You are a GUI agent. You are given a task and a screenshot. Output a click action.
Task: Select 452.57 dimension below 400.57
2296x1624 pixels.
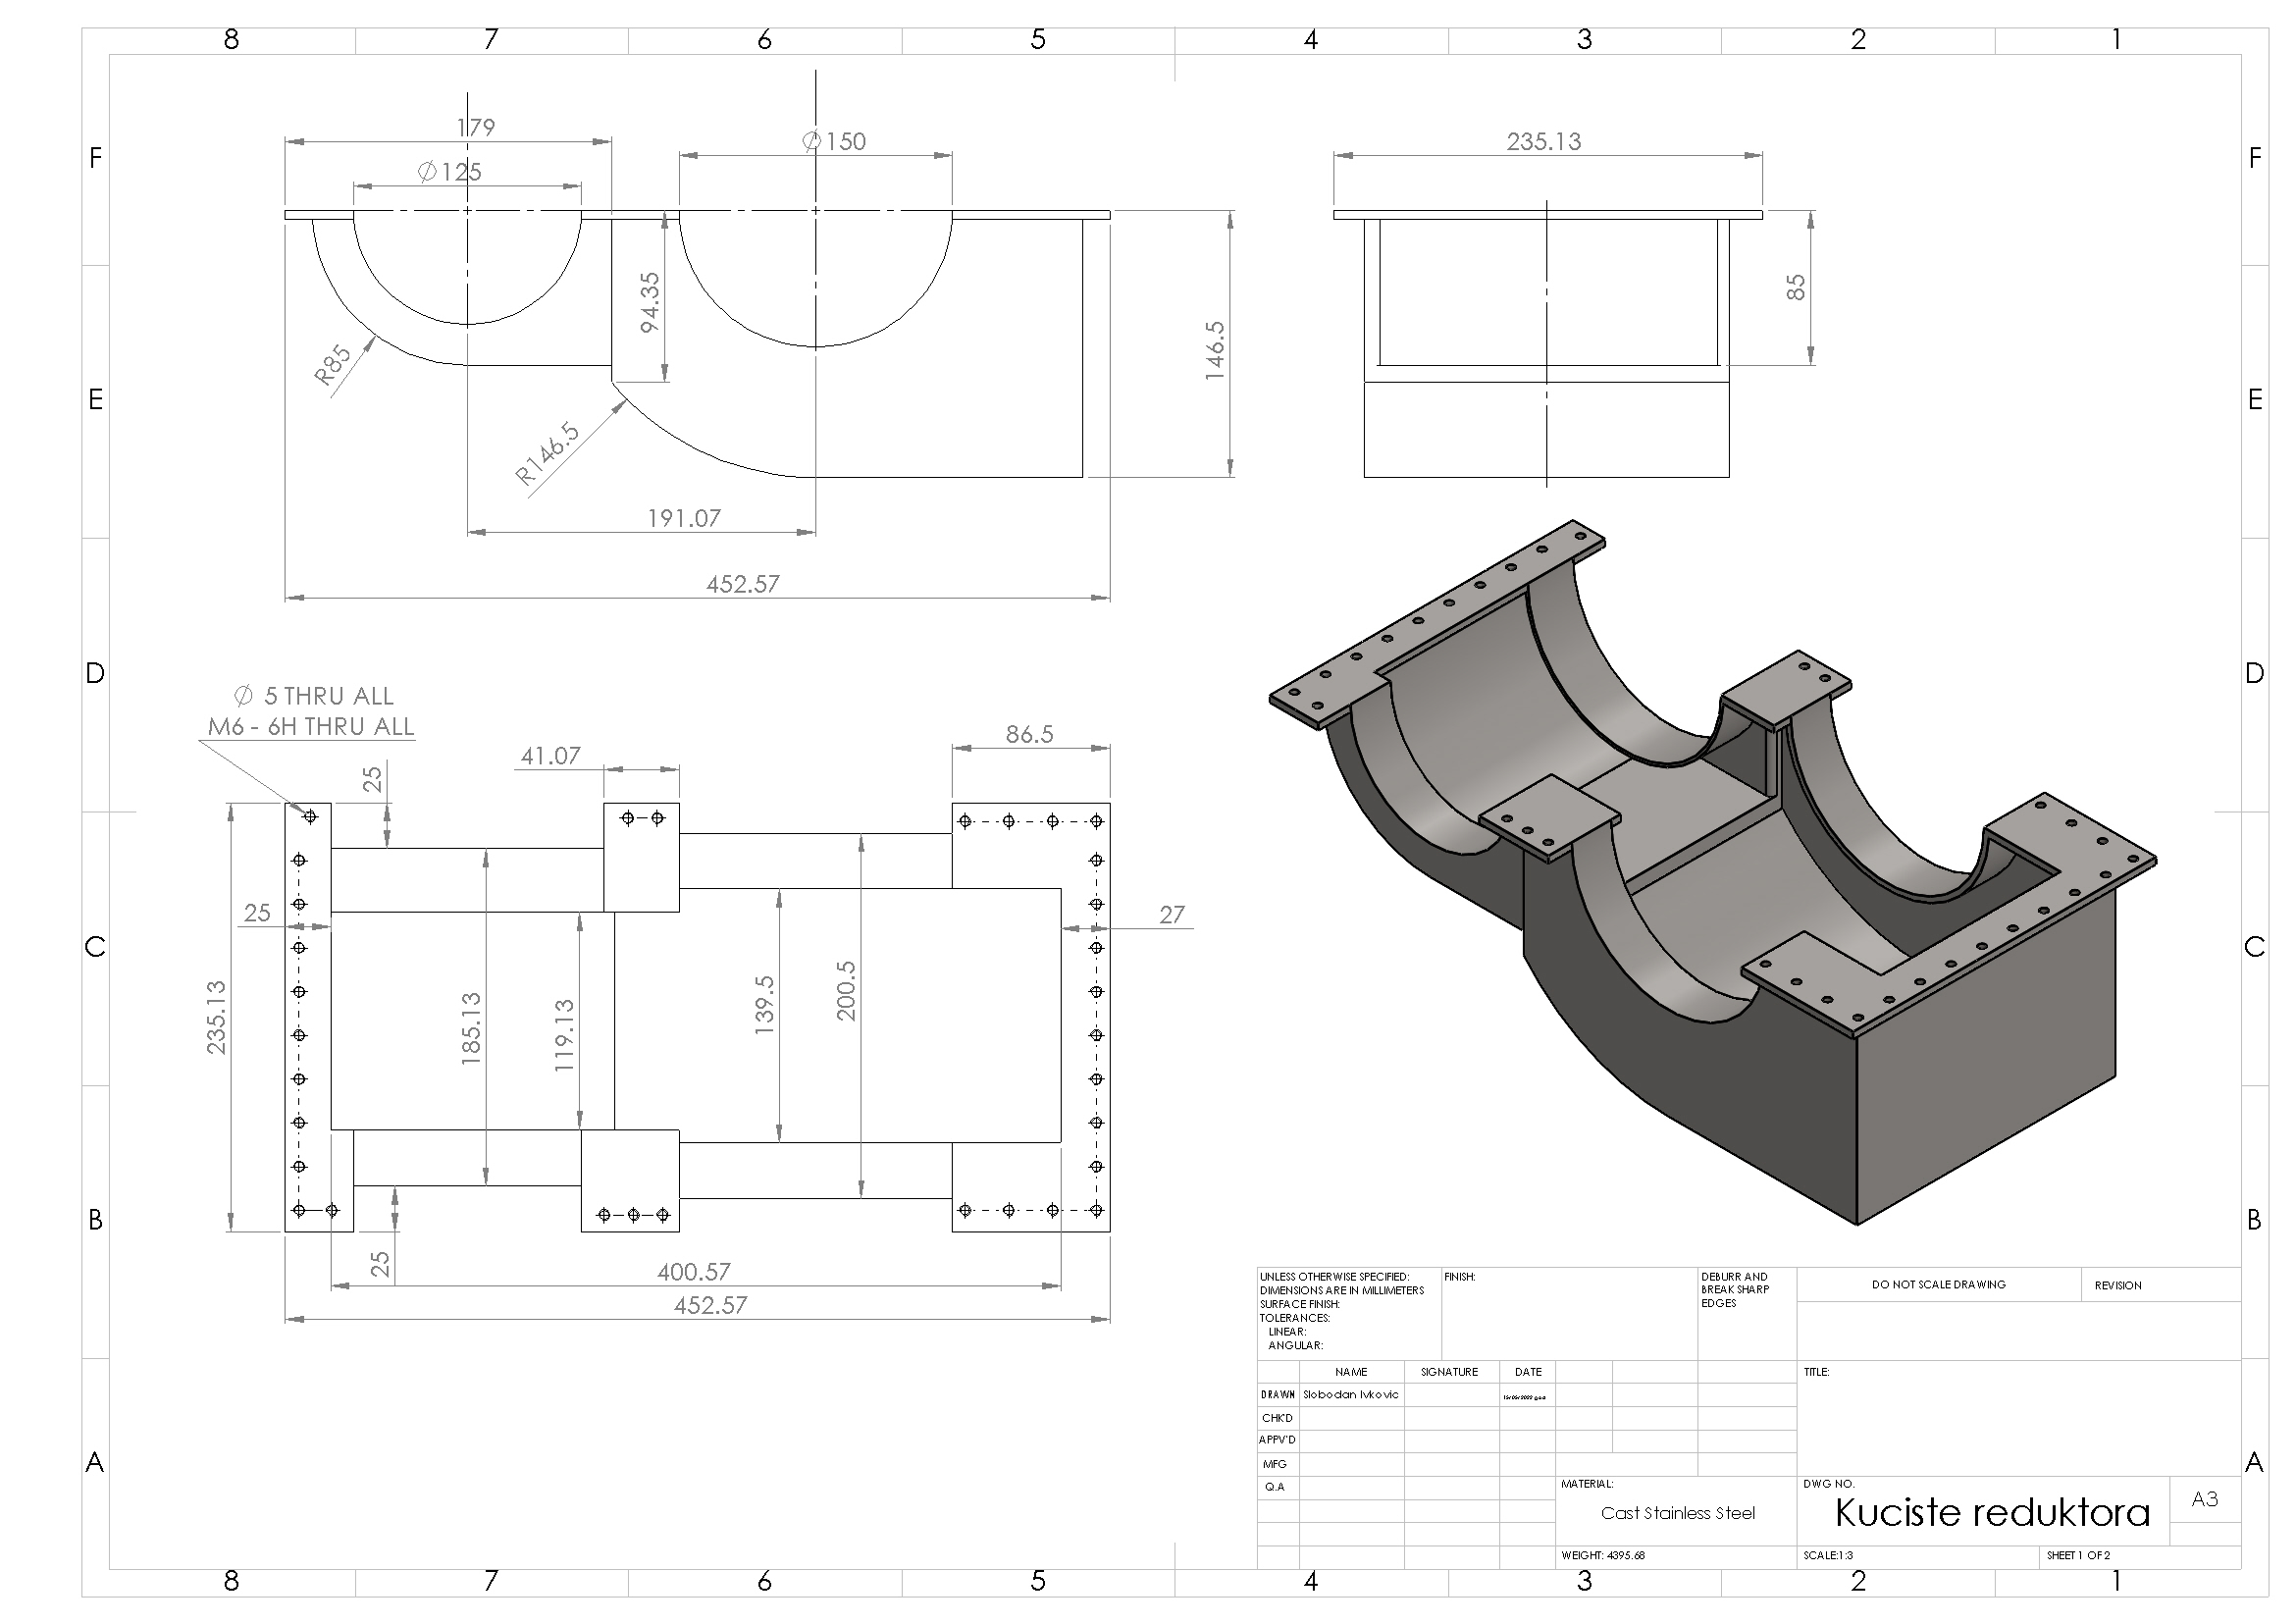coord(711,1305)
